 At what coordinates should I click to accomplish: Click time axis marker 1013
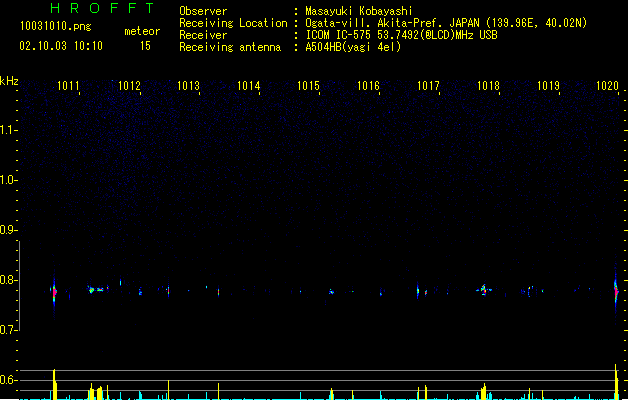click(189, 86)
